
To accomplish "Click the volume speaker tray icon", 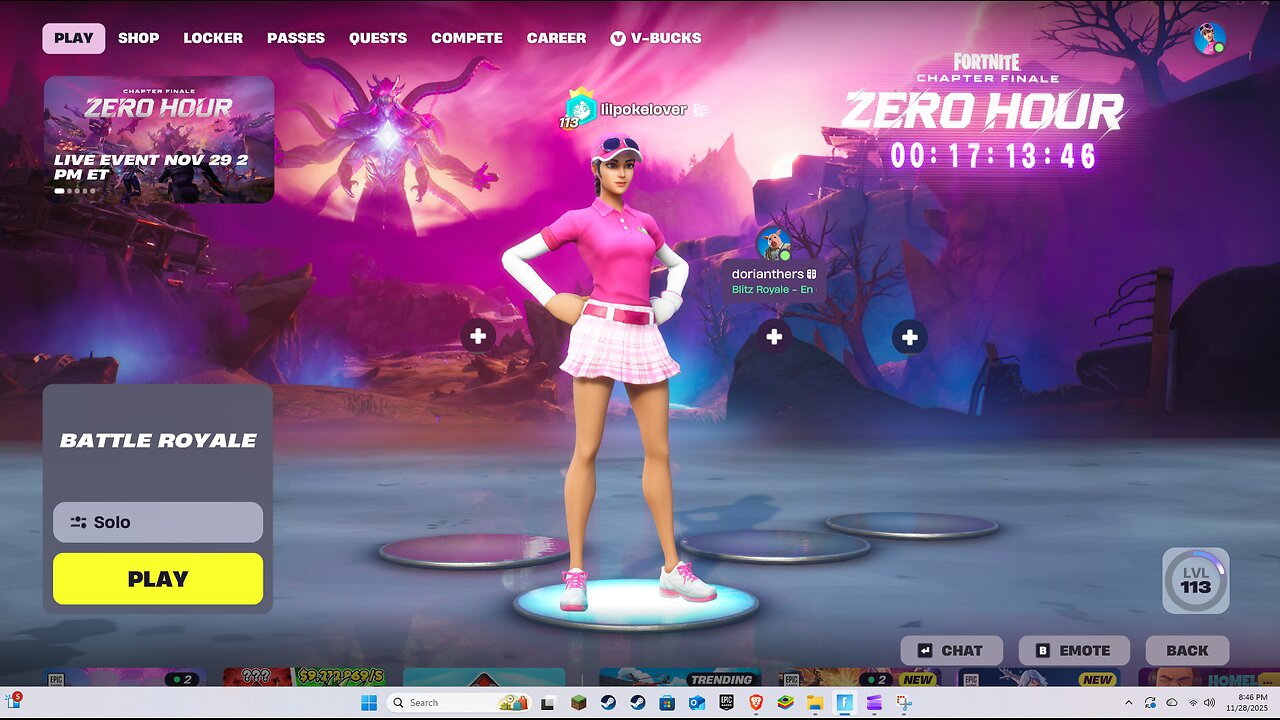I will coord(1209,702).
